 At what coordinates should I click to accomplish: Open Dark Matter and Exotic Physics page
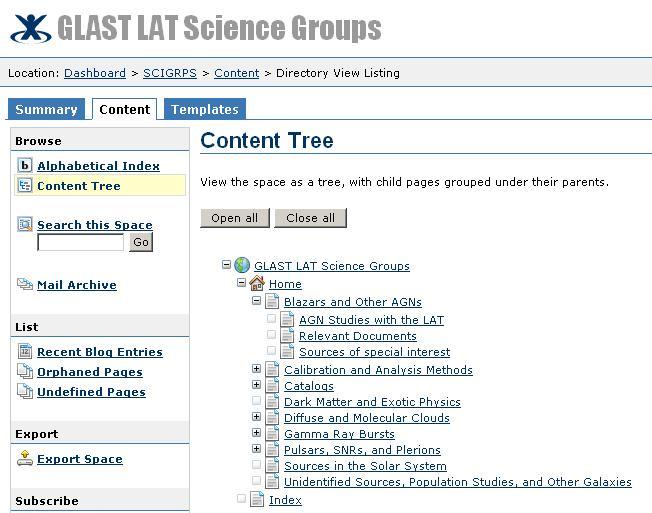(x=372, y=402)
